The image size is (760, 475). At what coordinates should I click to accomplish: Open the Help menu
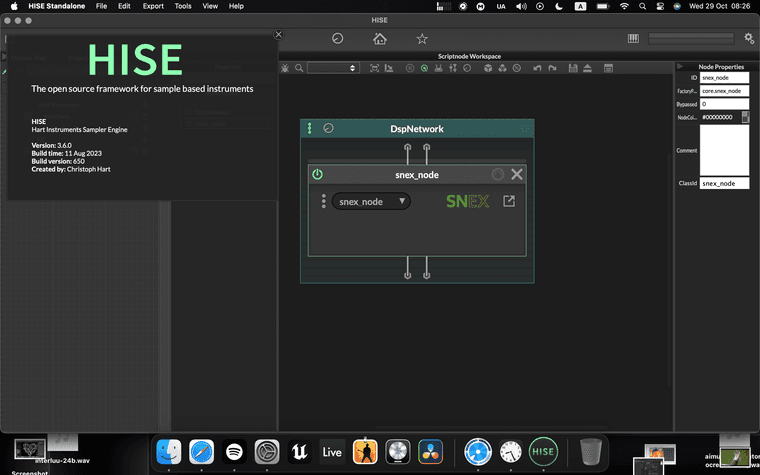pos(236,6)
